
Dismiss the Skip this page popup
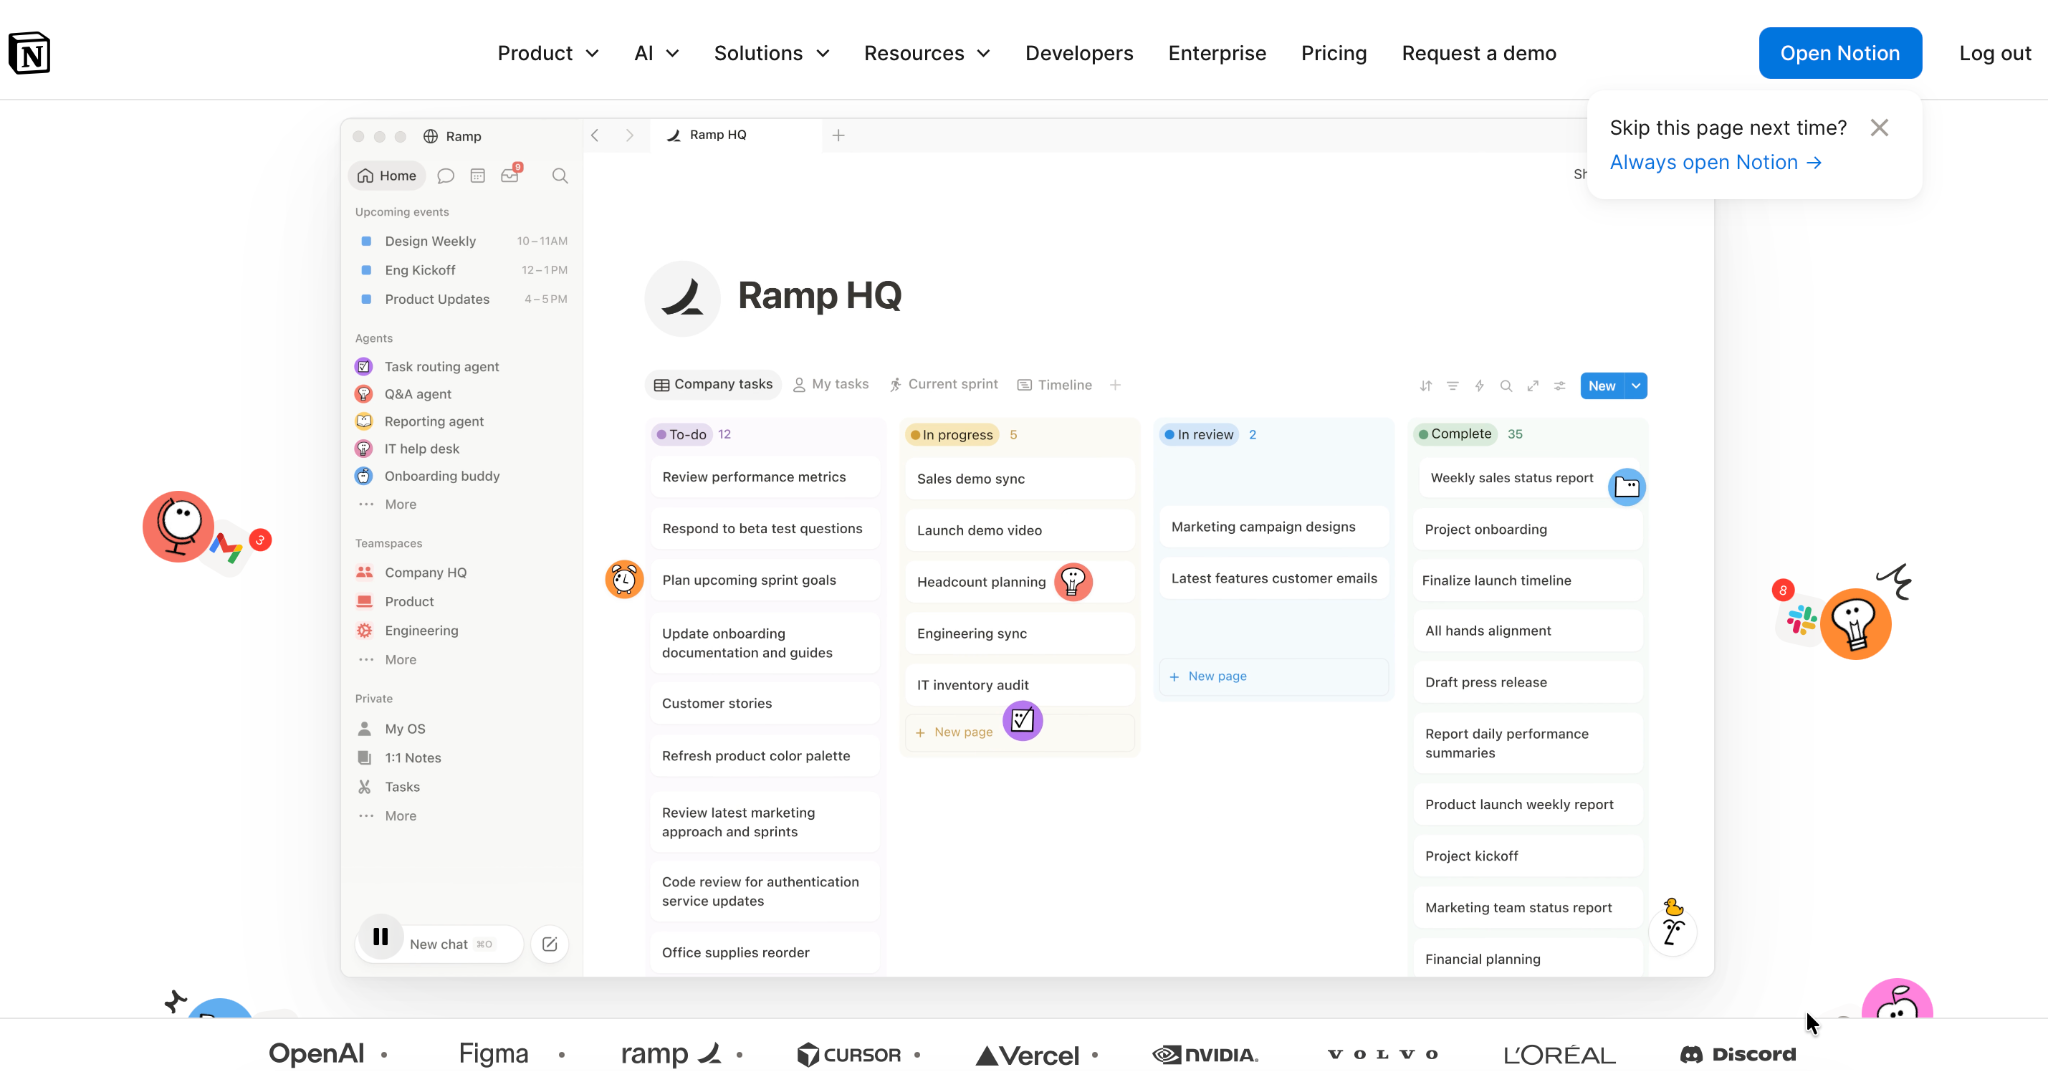(1879, 128)
